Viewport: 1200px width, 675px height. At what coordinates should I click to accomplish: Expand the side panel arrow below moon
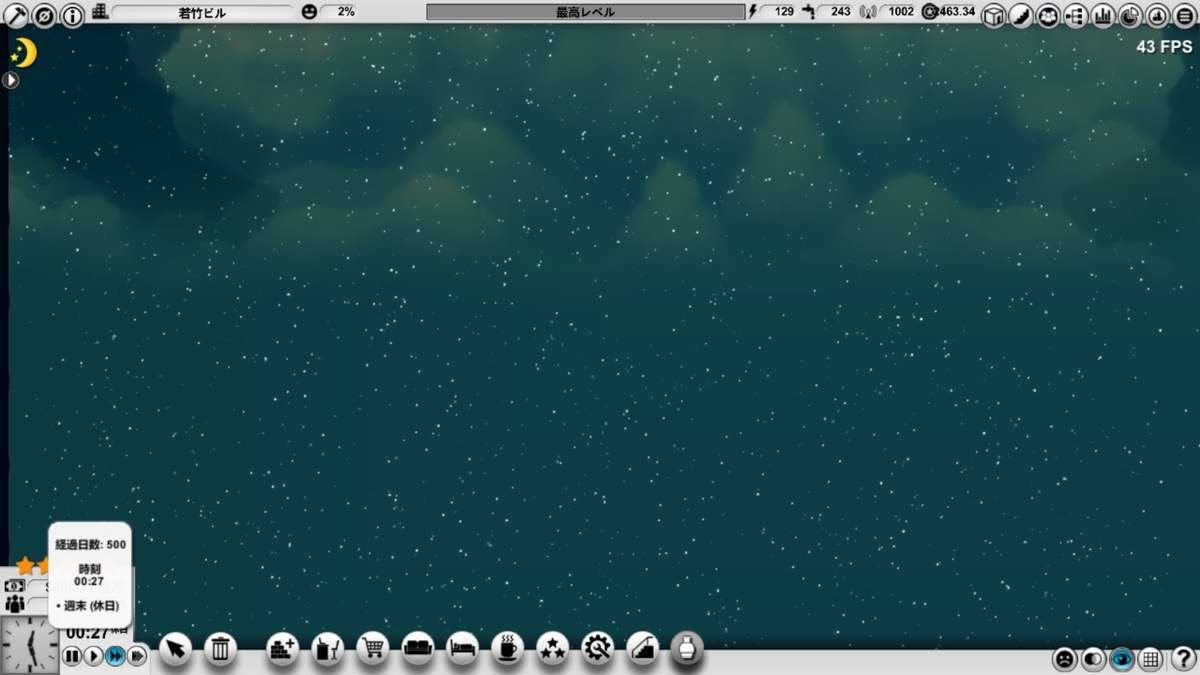tap(10, 80)
